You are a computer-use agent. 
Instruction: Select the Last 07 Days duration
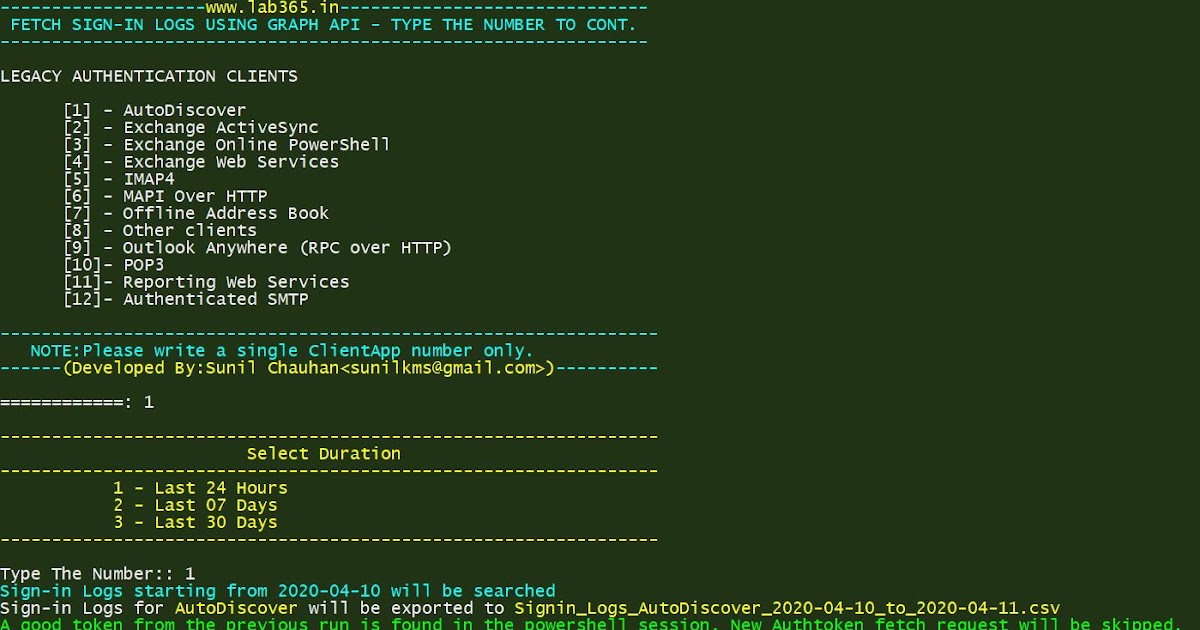(193, 505)
